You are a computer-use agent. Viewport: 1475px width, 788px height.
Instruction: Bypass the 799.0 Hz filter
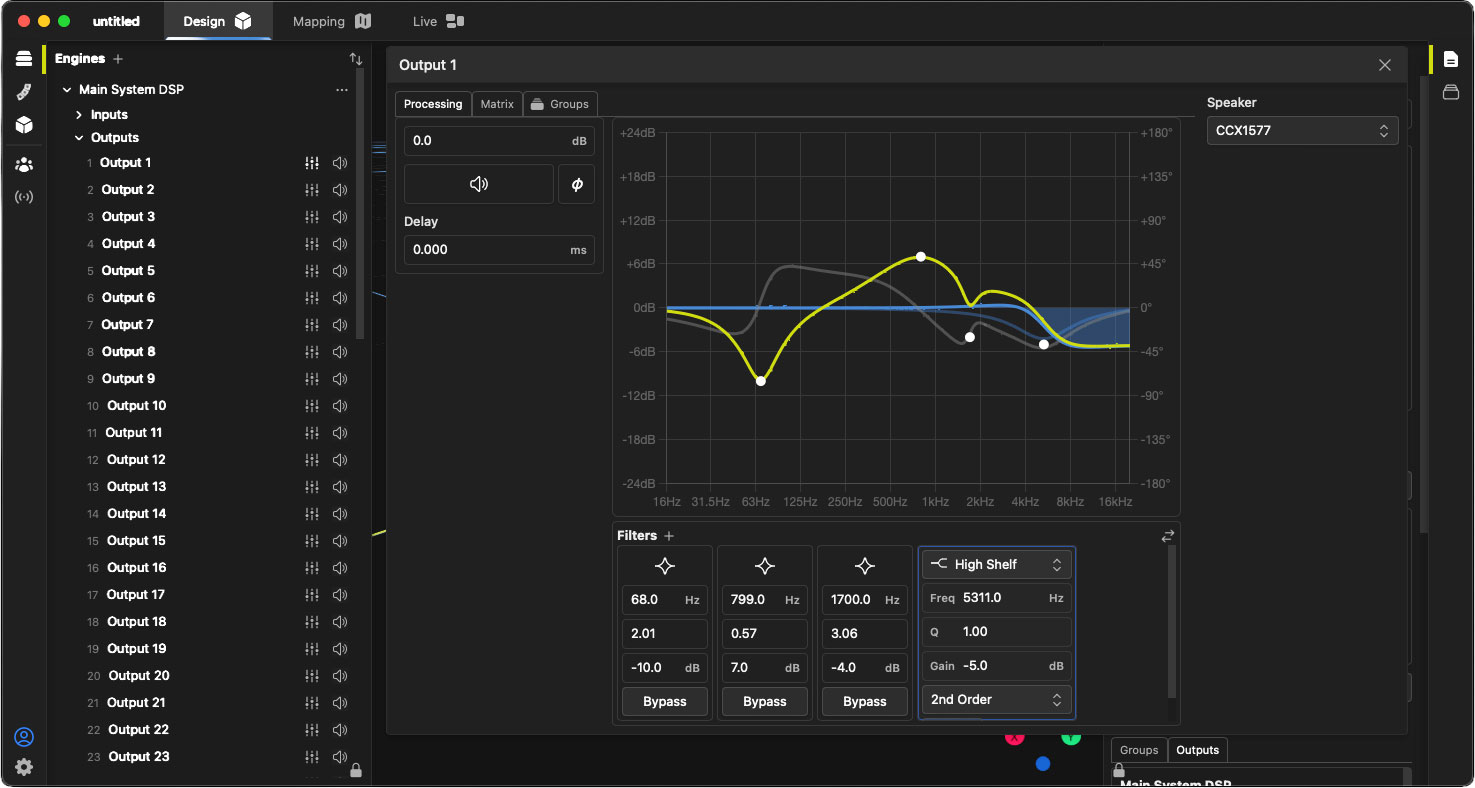click(x=765, y=702)
